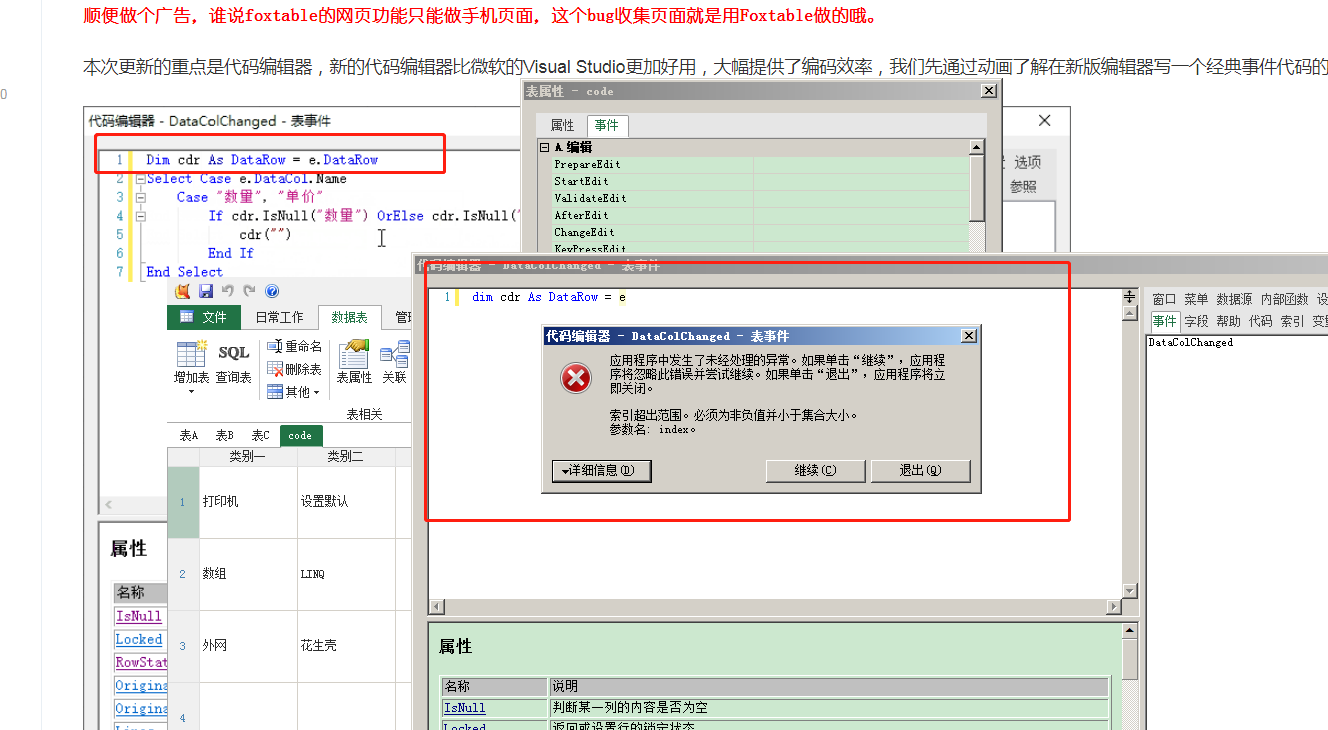Click the 选项 label in left code editor
This screenshot has width=1328, height=730.
coord(1027,162)
